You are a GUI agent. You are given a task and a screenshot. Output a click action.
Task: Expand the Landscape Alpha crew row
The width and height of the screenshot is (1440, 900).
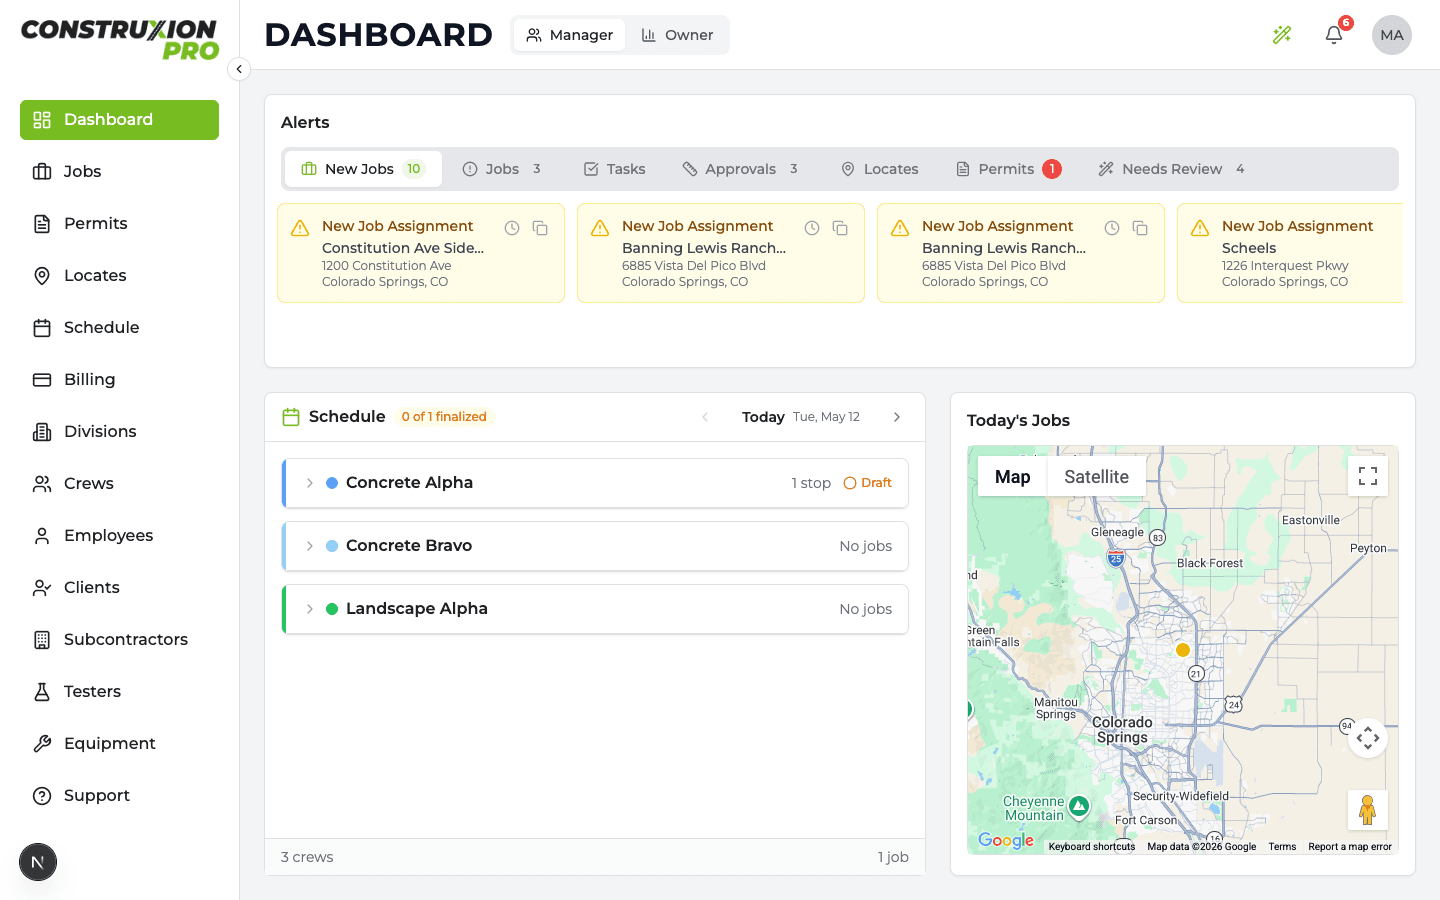tap(310, 609)
